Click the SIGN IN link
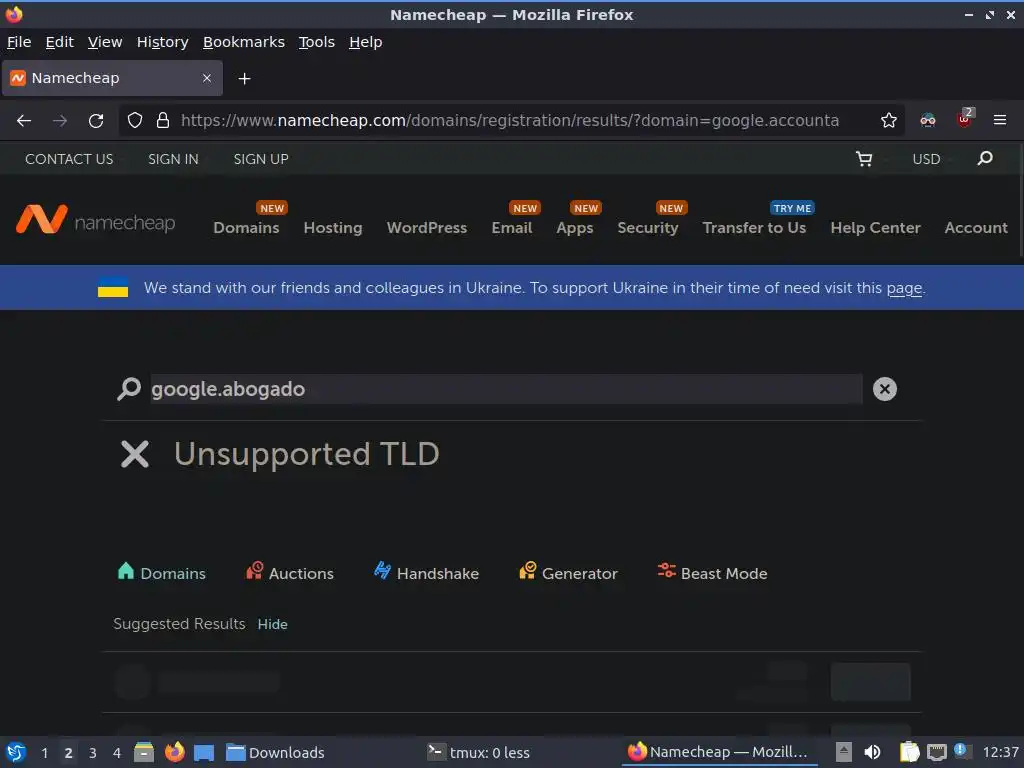 [x=173, y=159]
